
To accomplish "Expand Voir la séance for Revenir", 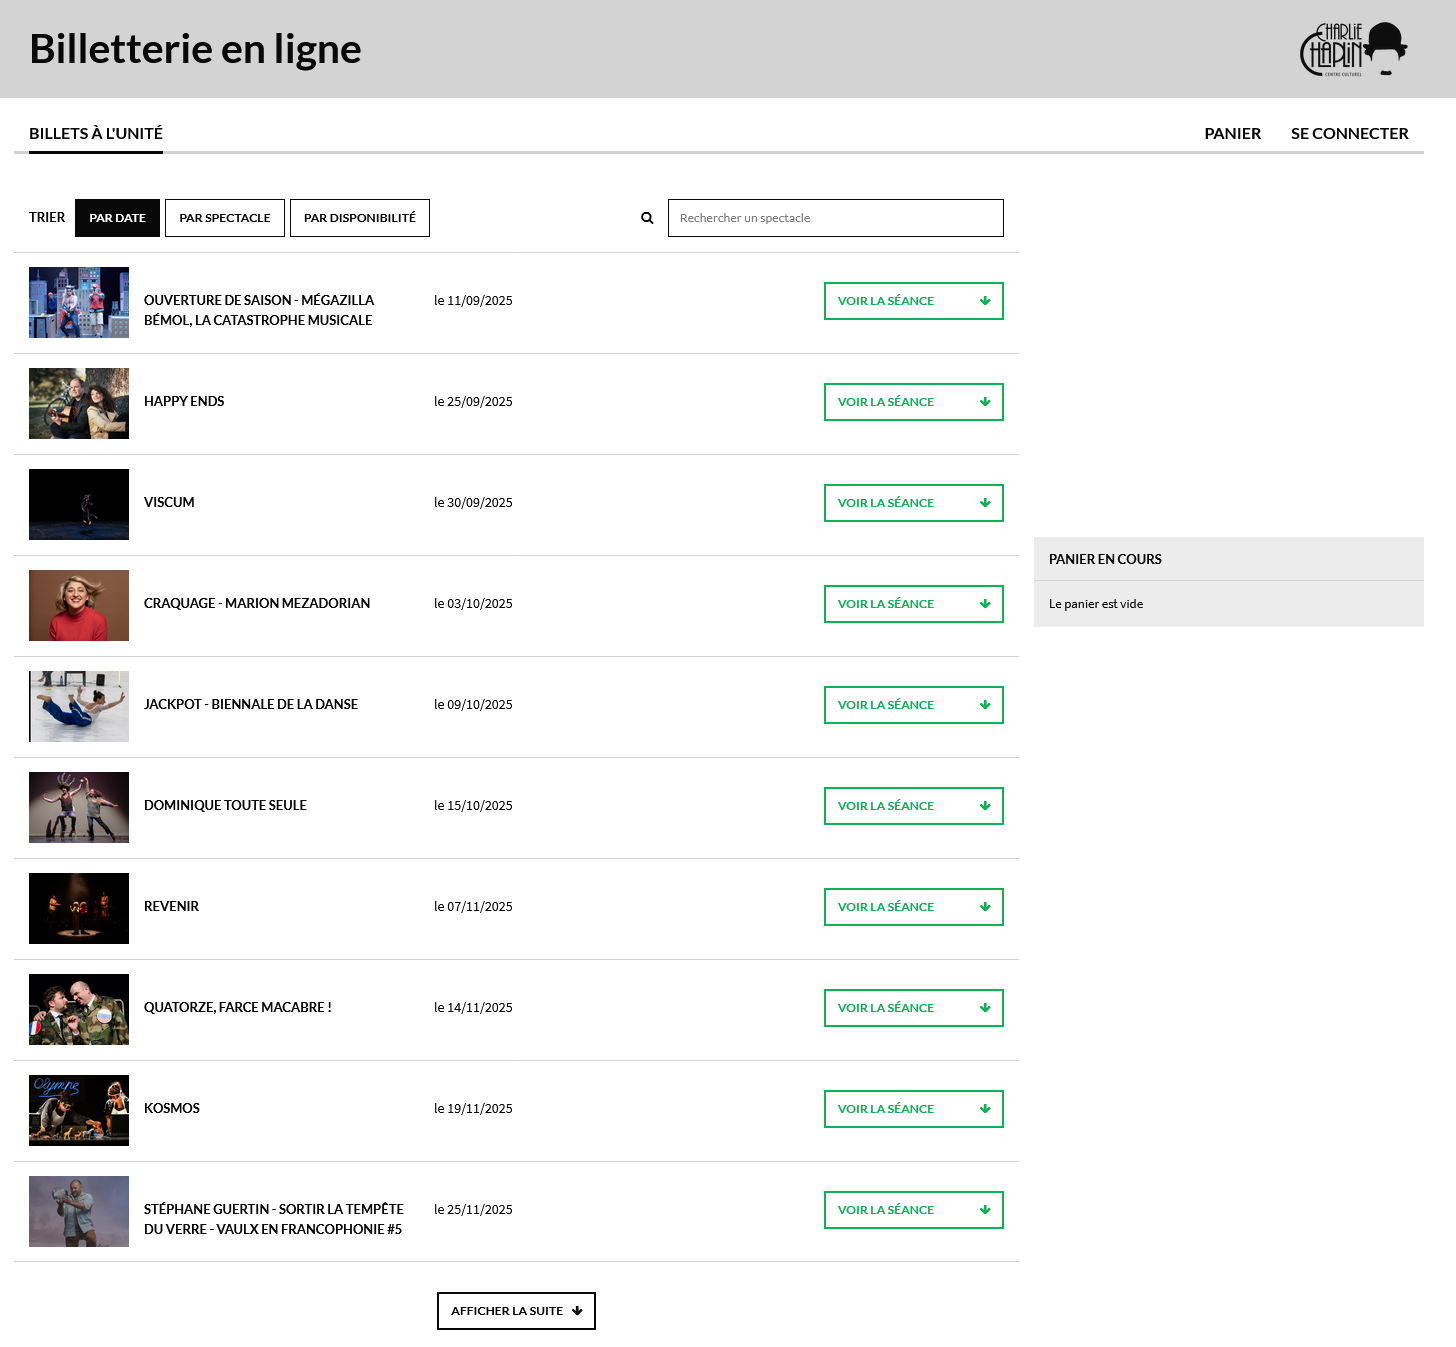I will point(913,907).
